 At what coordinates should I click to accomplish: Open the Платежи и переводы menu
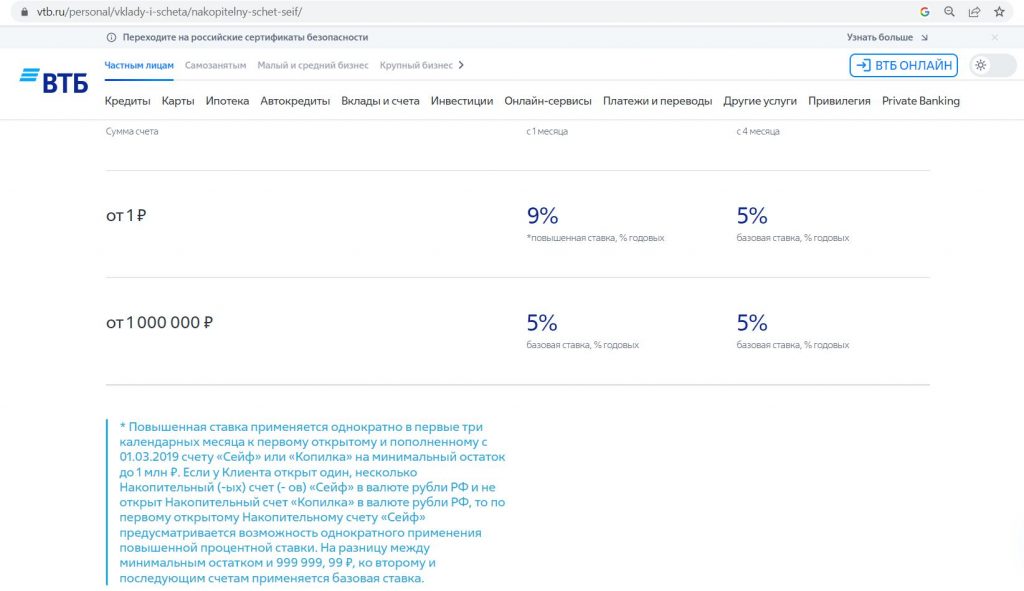[x=657, y=101]
